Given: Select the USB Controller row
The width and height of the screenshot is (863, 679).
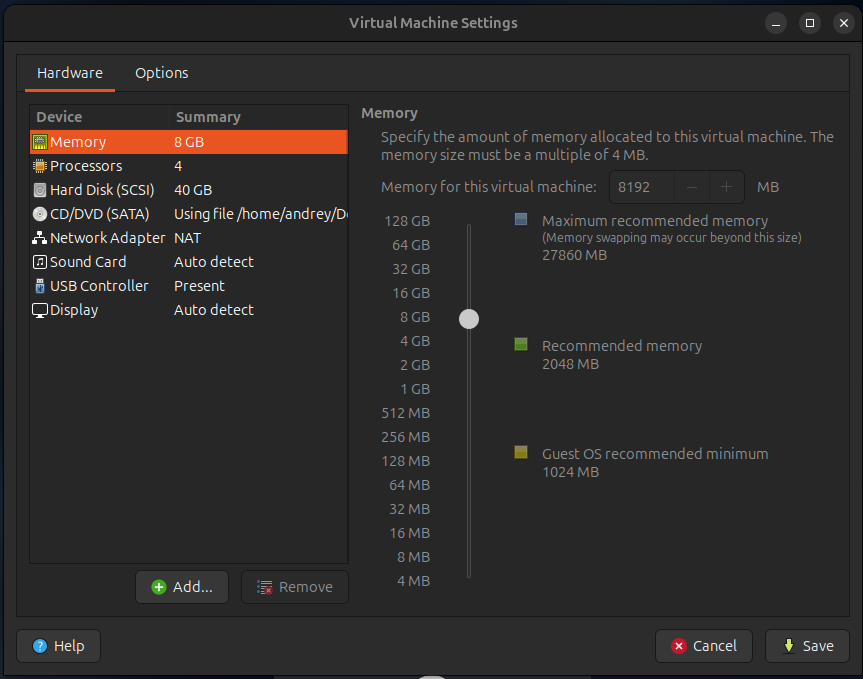Looking at the screenshot, I should click(x=189, y=286).
